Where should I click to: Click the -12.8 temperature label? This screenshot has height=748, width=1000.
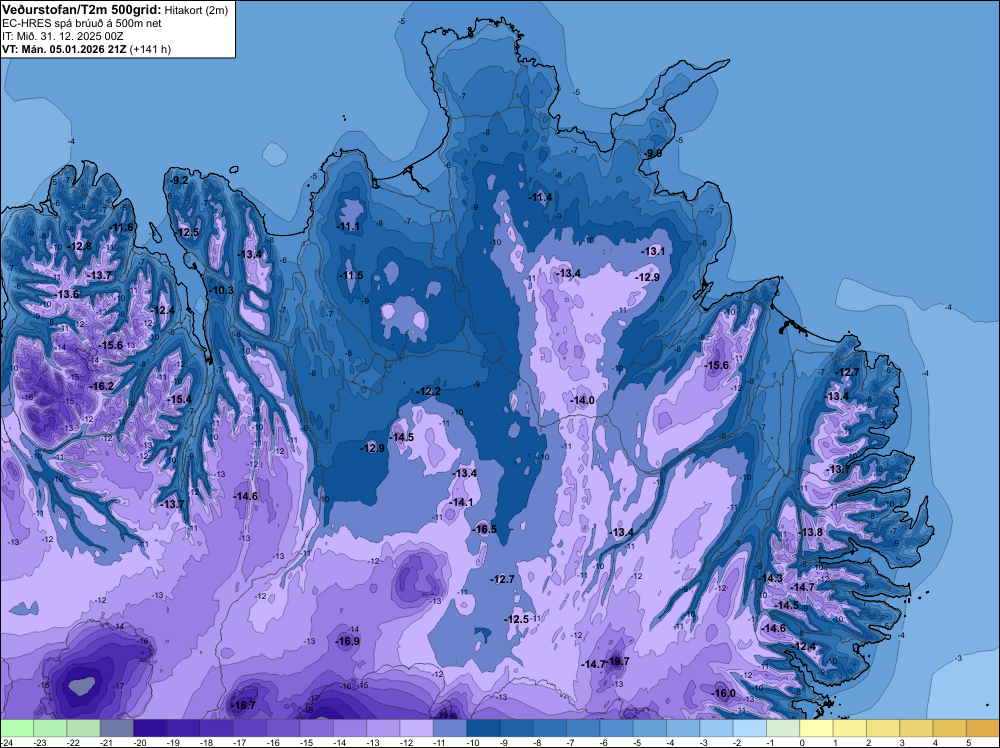[x=79, y=247]
